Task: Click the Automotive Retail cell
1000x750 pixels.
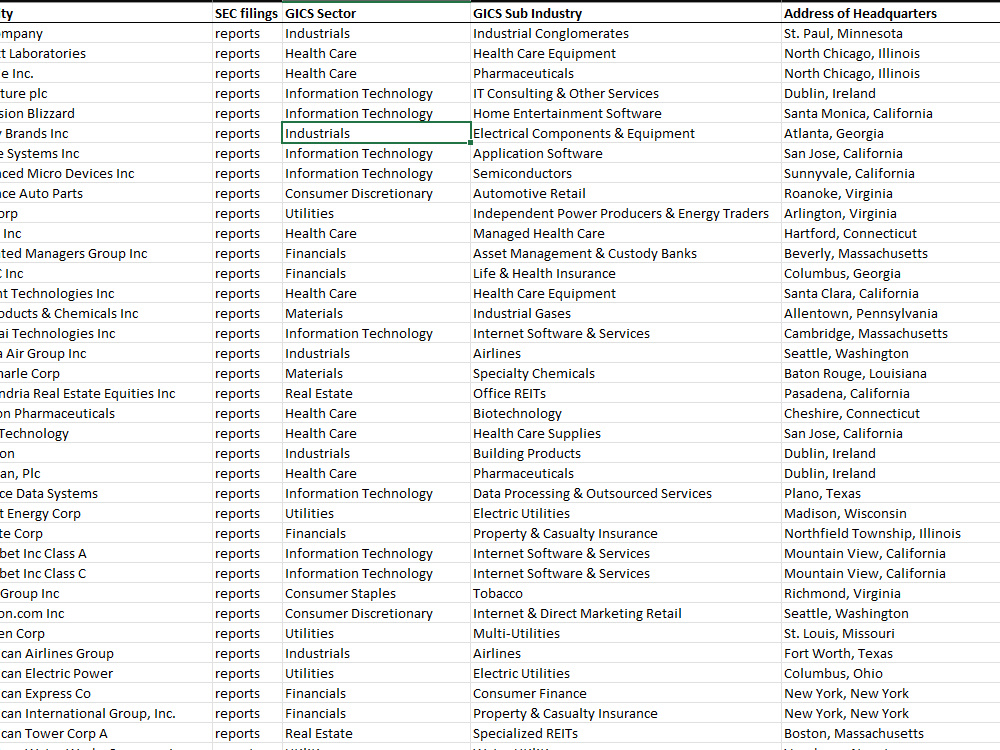Action: 625,193
